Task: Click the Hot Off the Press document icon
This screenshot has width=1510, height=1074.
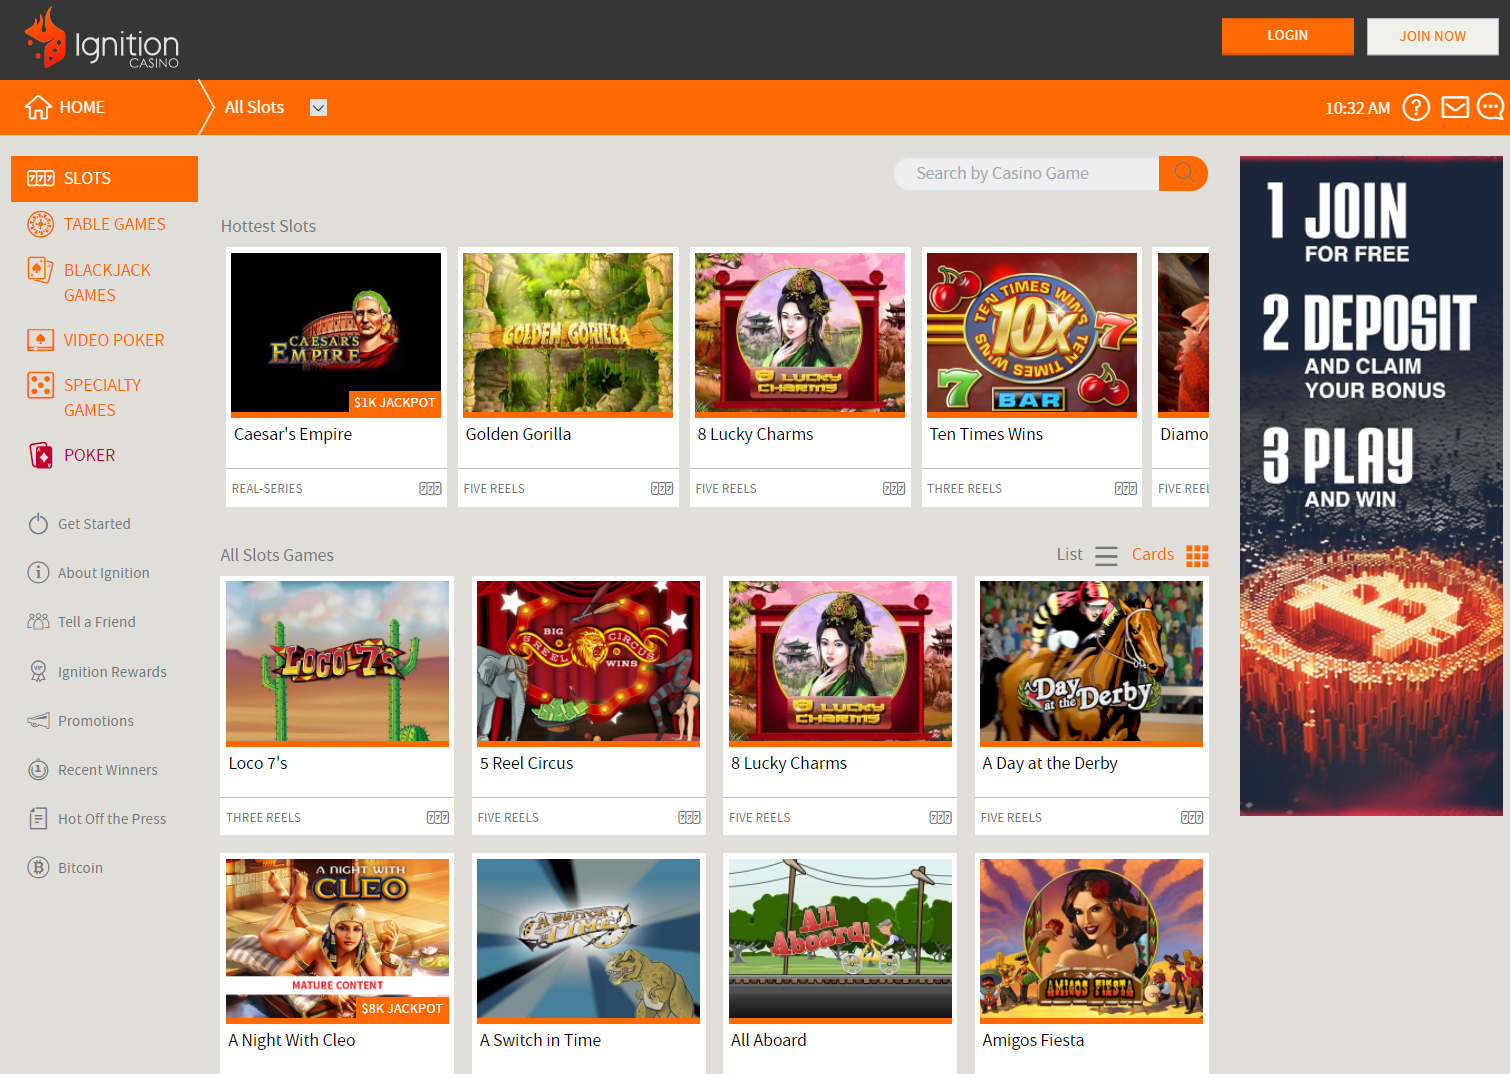Action: point(38,818)
